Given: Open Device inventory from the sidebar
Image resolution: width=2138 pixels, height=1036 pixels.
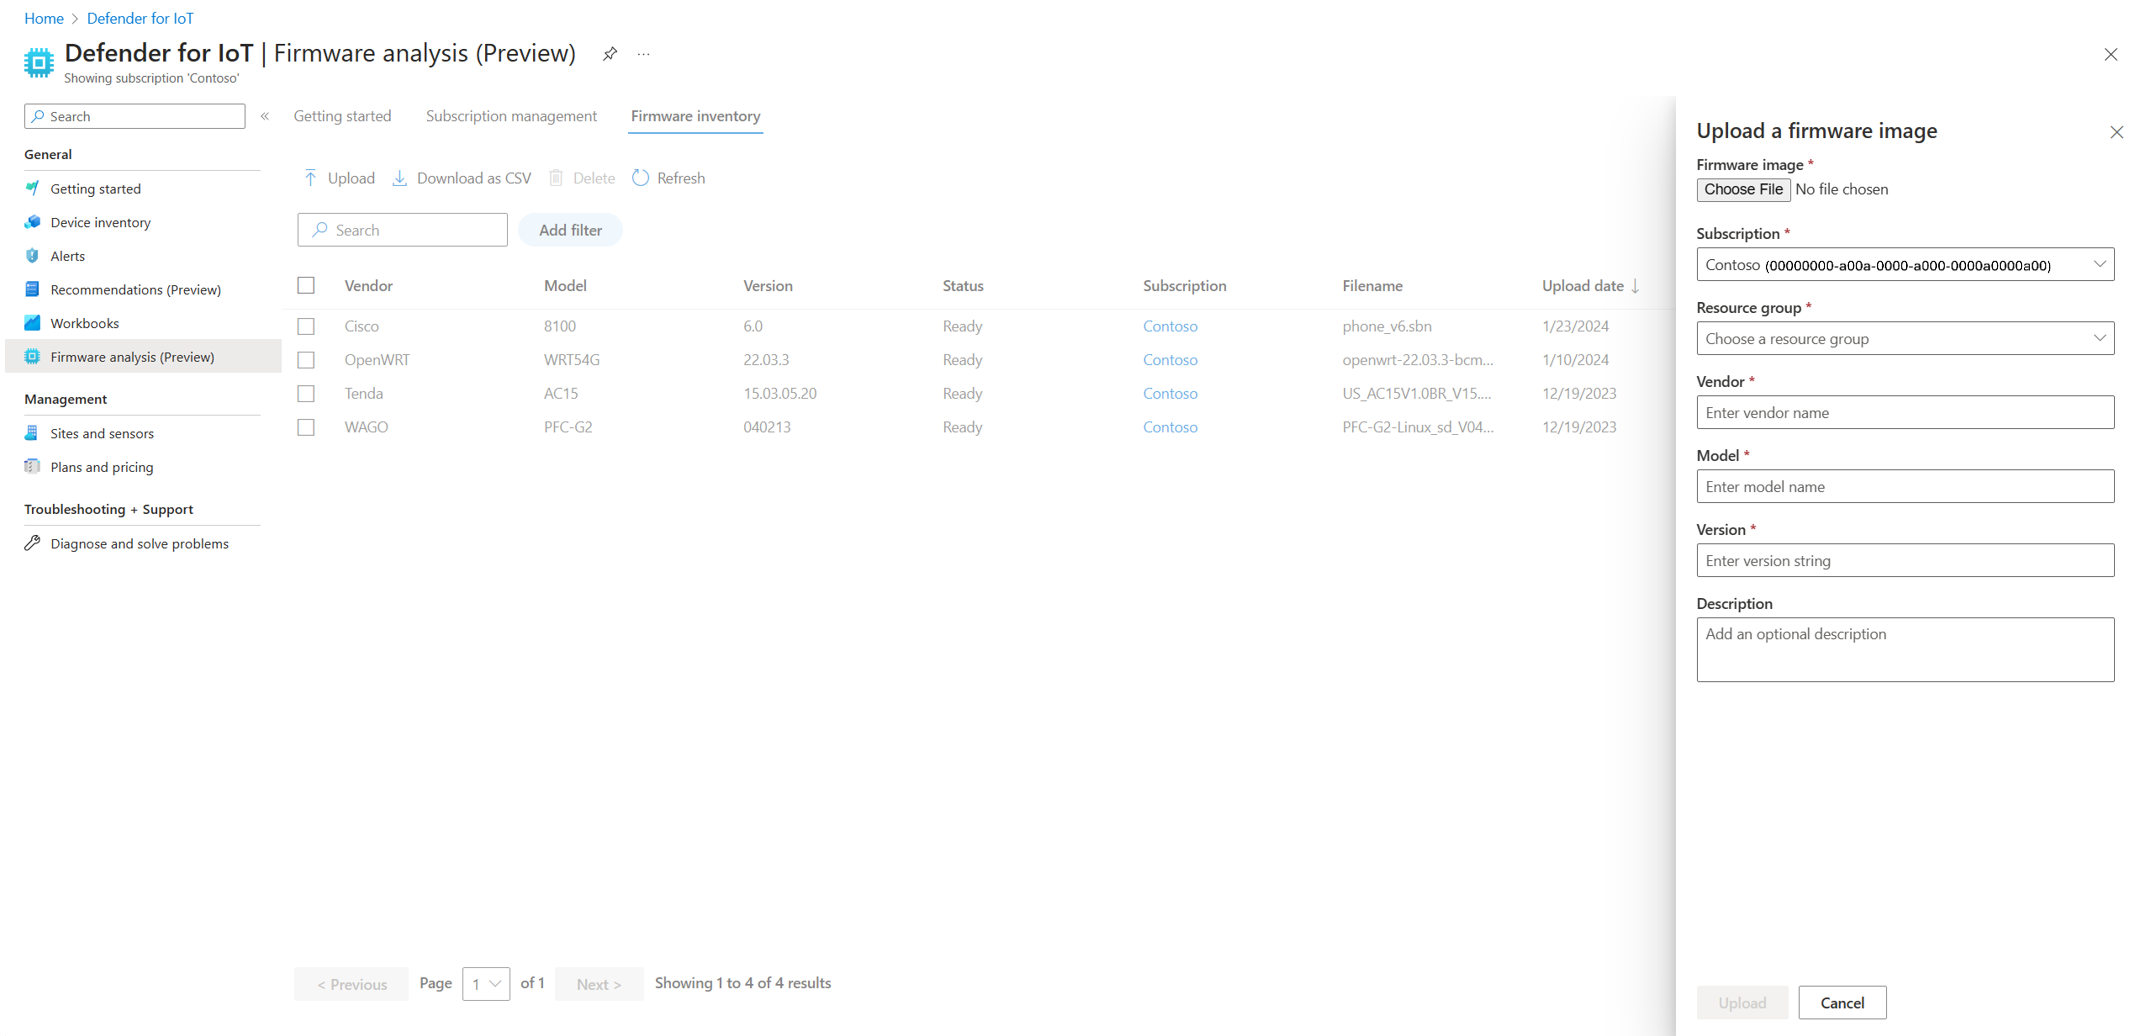Looking at the screenshot, I should pyautogui.click(x=100, y=222).
